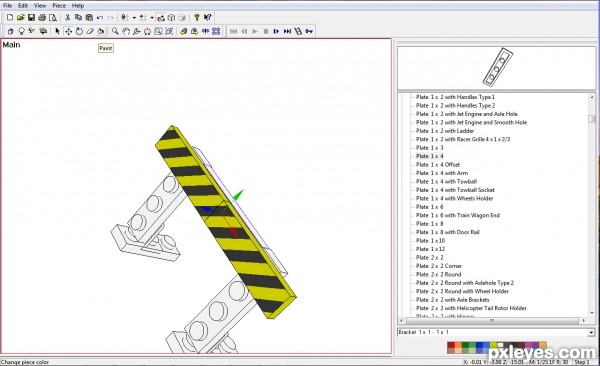
Task: Select 'Plate 2 x 2 Round' item
Action: 439,274
